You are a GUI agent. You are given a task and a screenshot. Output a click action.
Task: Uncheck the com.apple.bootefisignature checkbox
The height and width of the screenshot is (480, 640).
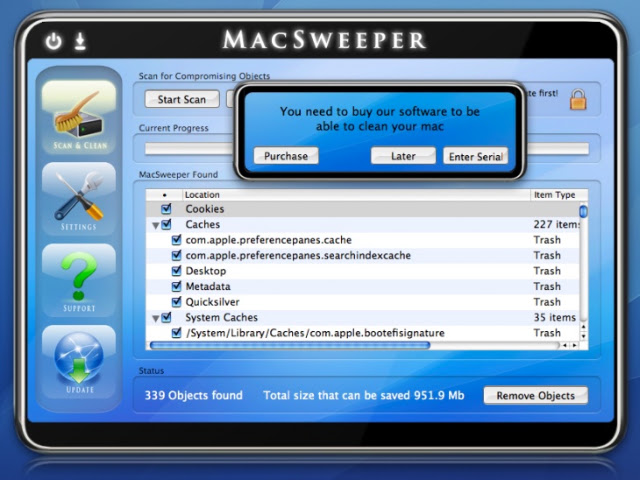[176, 333]
